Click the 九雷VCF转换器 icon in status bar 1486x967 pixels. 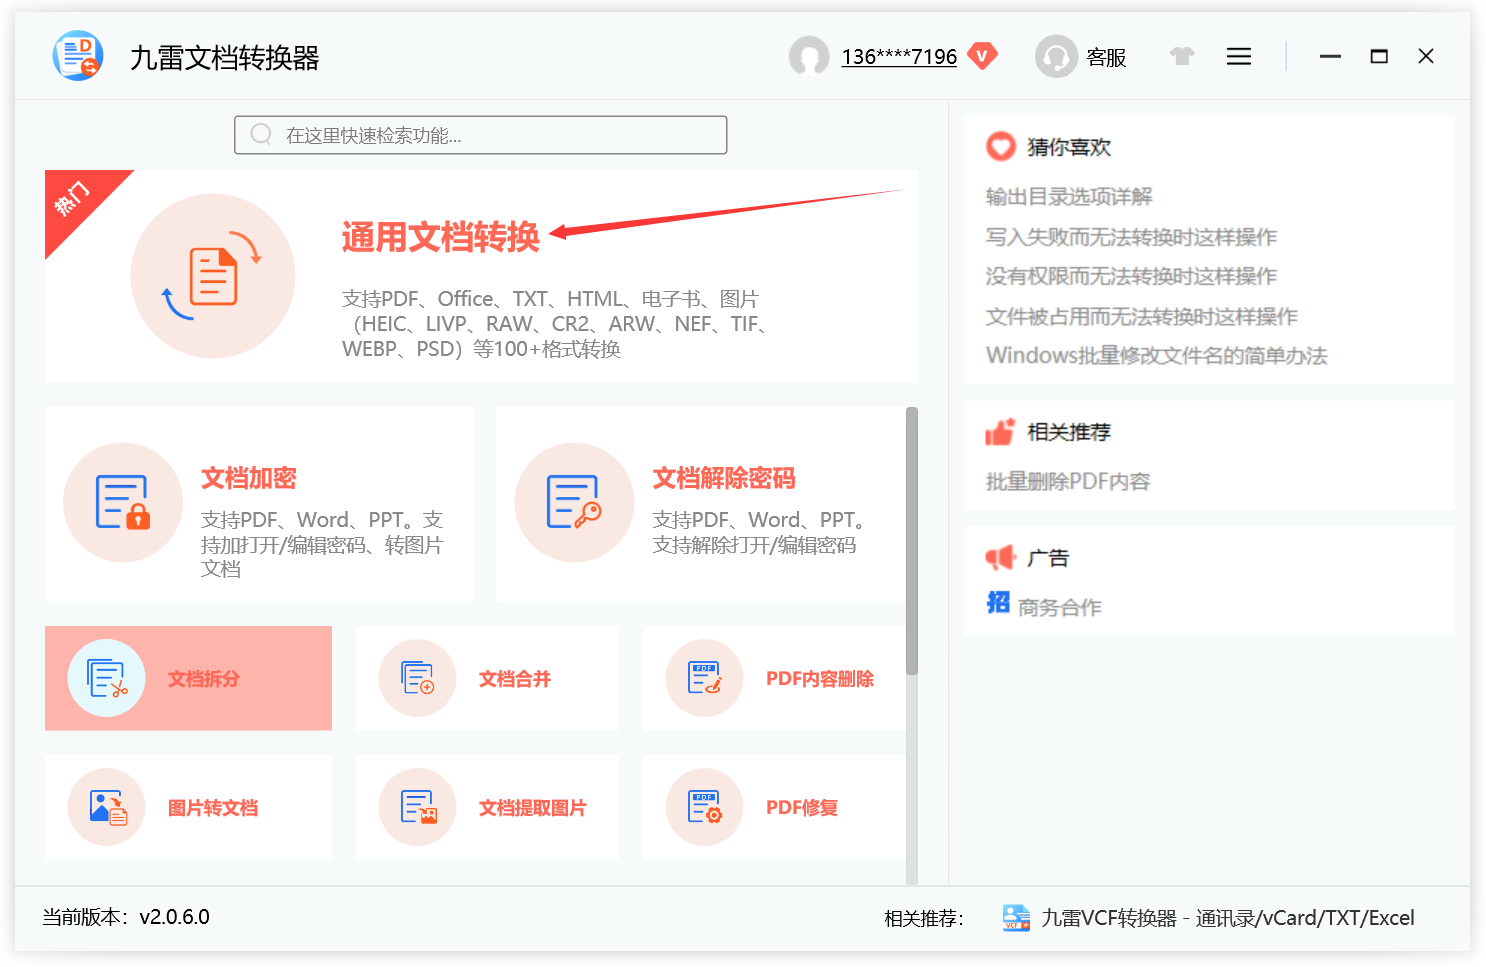coord(1016,917)
